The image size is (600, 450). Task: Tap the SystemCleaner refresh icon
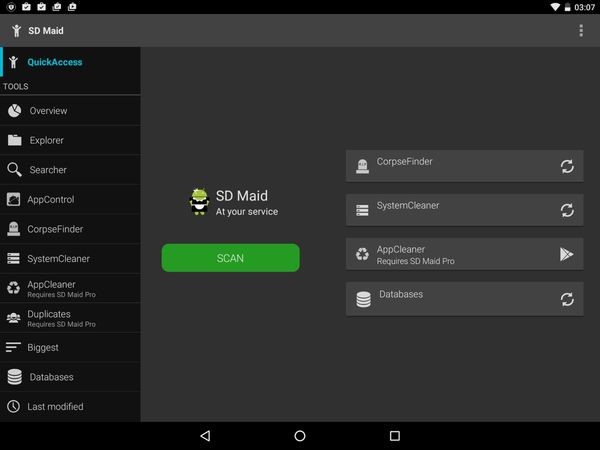(x=566, y=210)
